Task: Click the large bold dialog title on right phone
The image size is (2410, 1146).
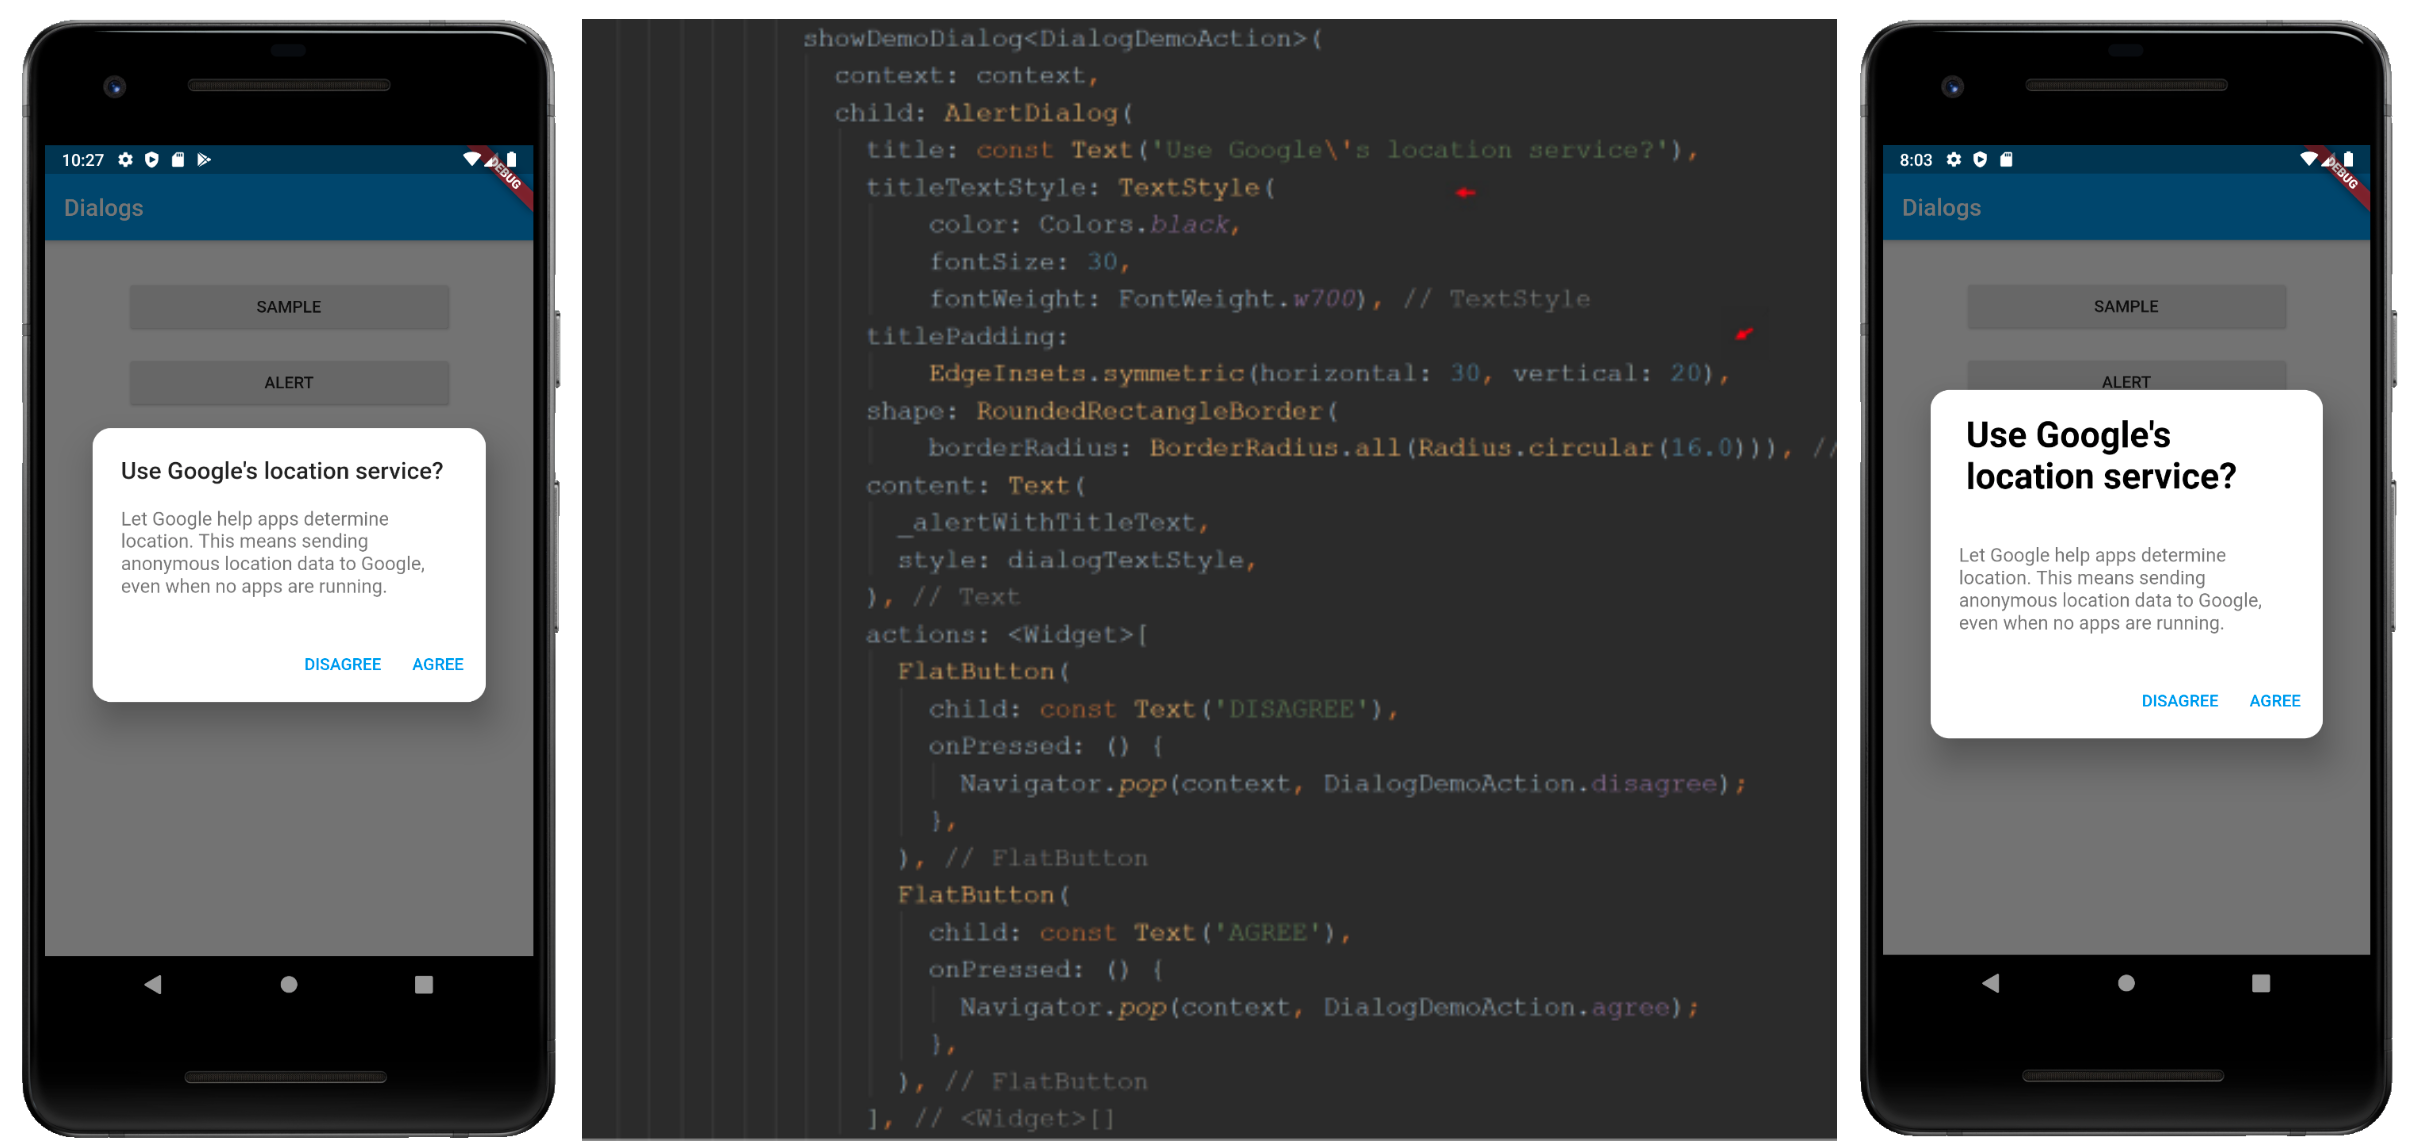Action: point(2100,456)
